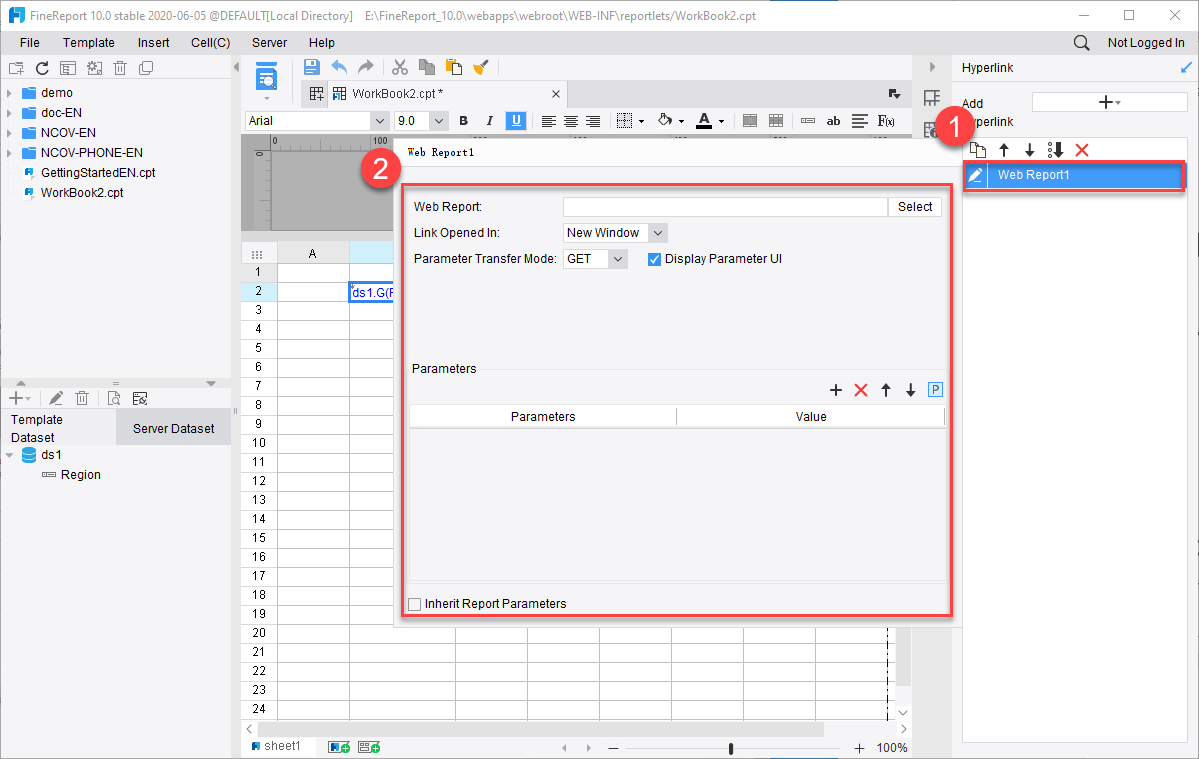The width and height of the screenshot is (1199, 759).
Task: Open the Link Opened In dropdown
Action: point(657,232)
